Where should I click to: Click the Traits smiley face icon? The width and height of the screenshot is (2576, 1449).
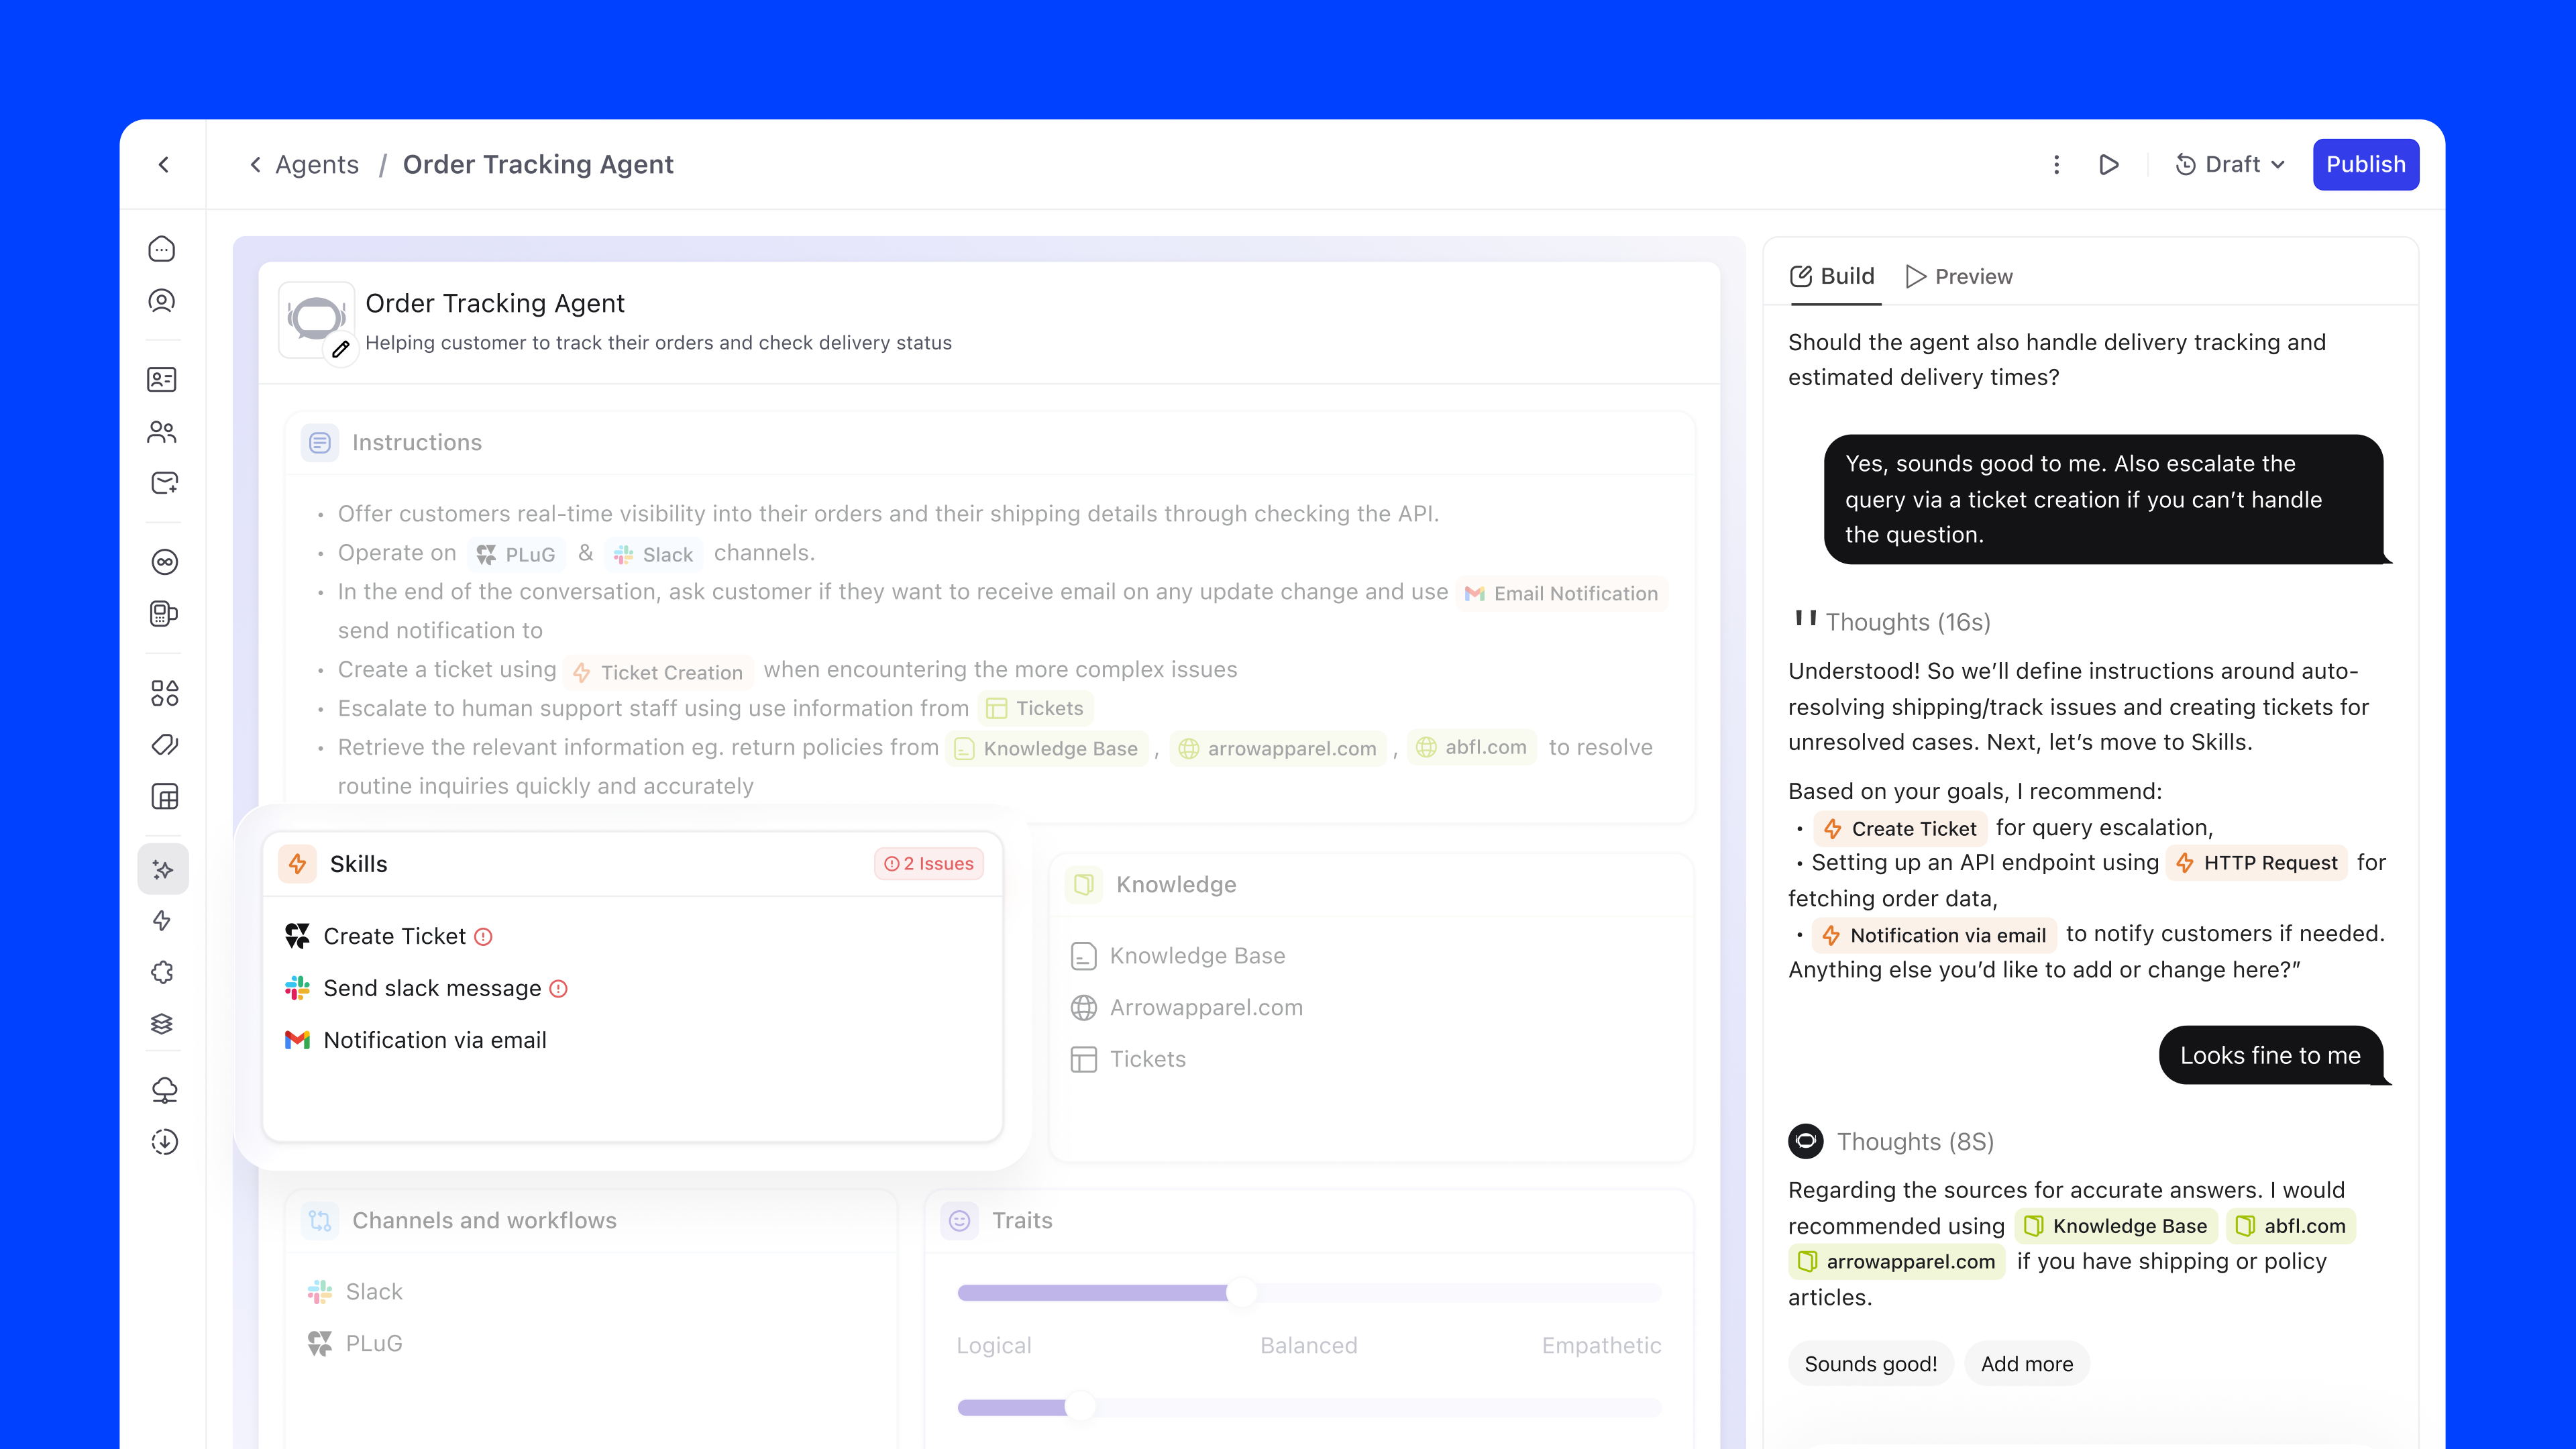tap(960, 1221)
